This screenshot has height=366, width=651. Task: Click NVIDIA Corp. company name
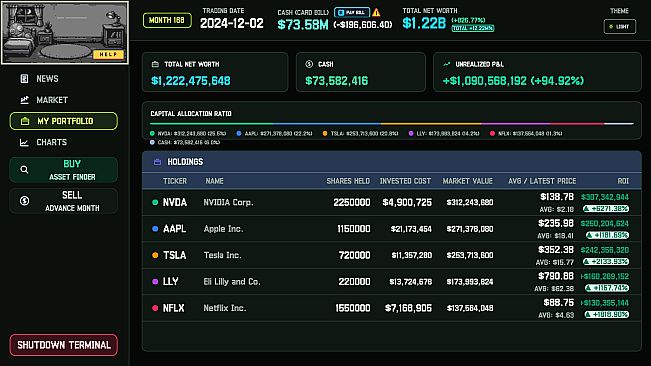[228, 203]
